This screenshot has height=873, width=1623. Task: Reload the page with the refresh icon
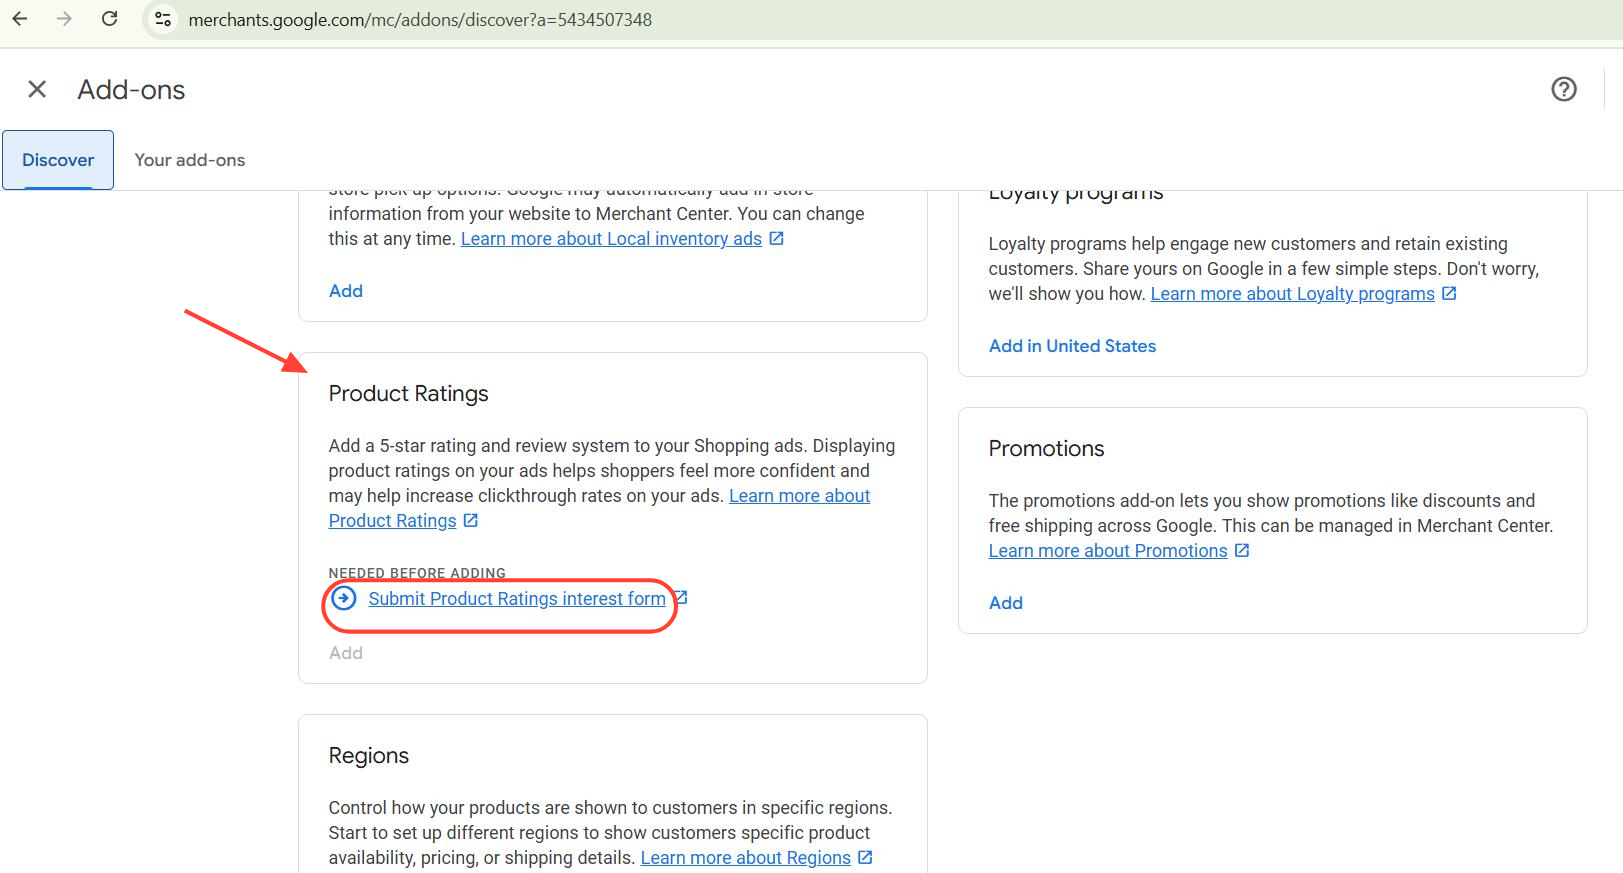pyautogui.click(x=110, y=19)
